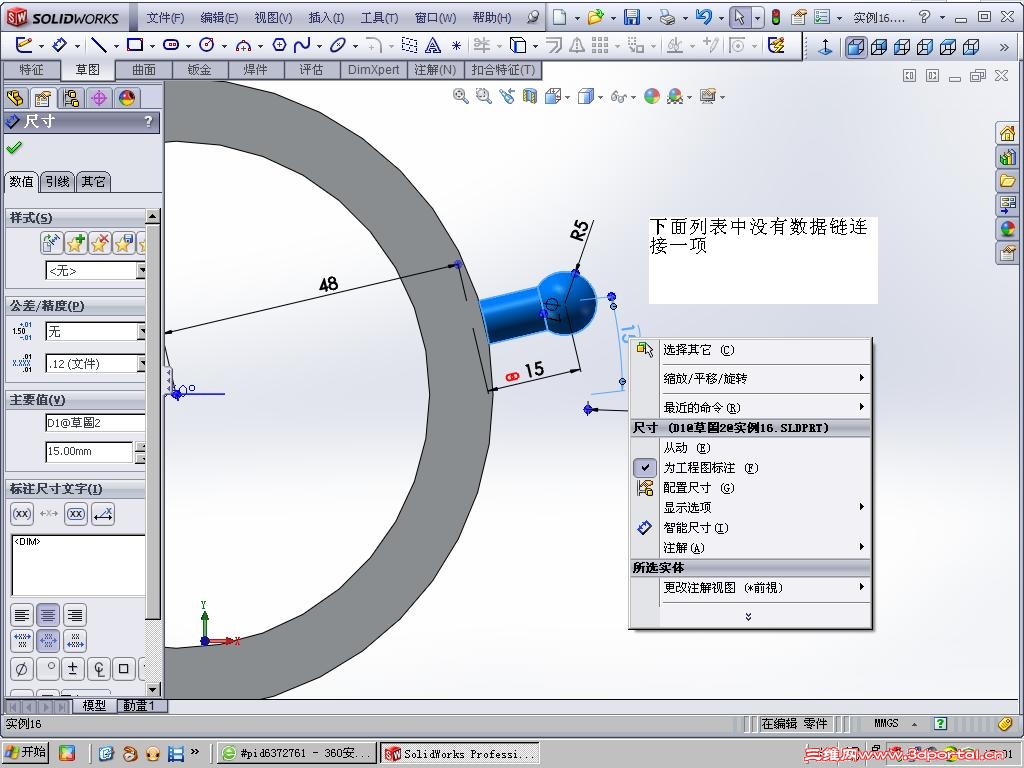The height and width of the screenshot is (768, 1024).
Task: Select the Polygon tool
Action: [280, 44]
